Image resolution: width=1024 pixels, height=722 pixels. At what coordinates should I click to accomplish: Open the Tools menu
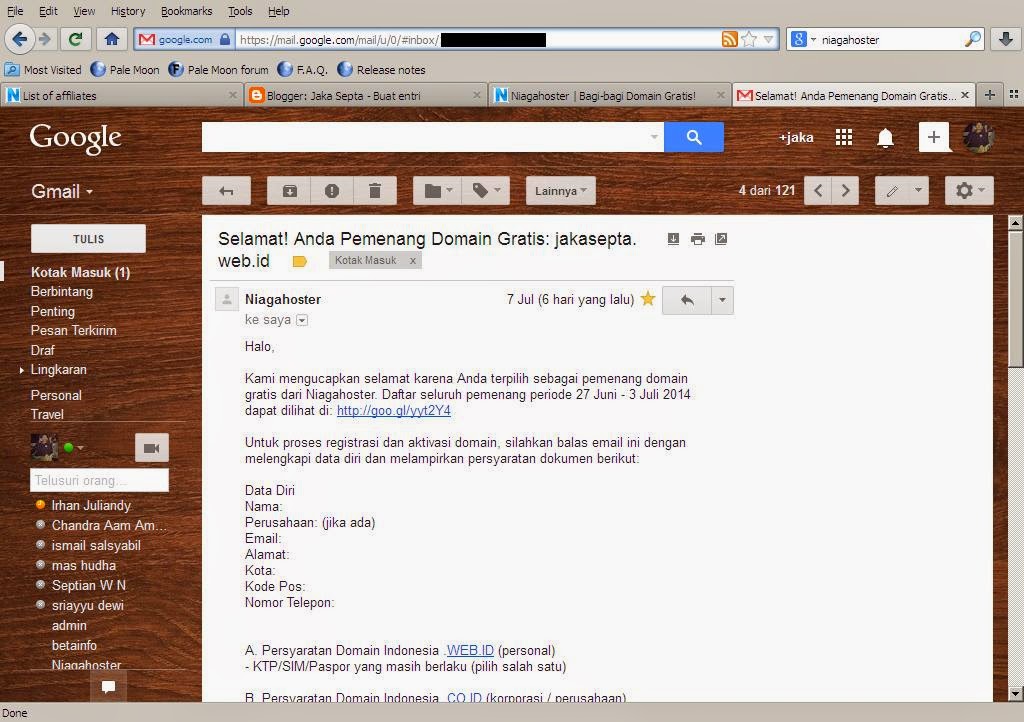point(240,11)
